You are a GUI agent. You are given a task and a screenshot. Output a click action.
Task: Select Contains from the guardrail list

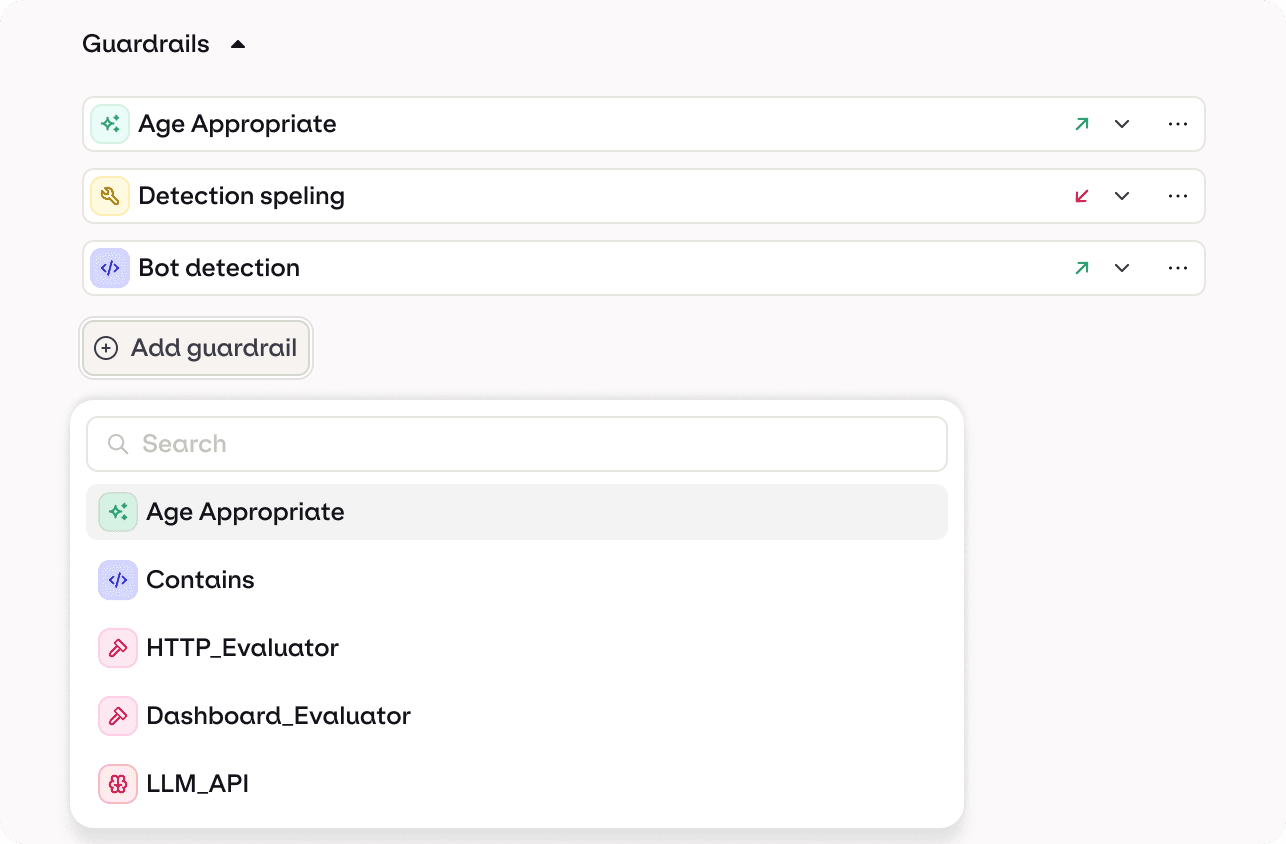pos(200,580)
